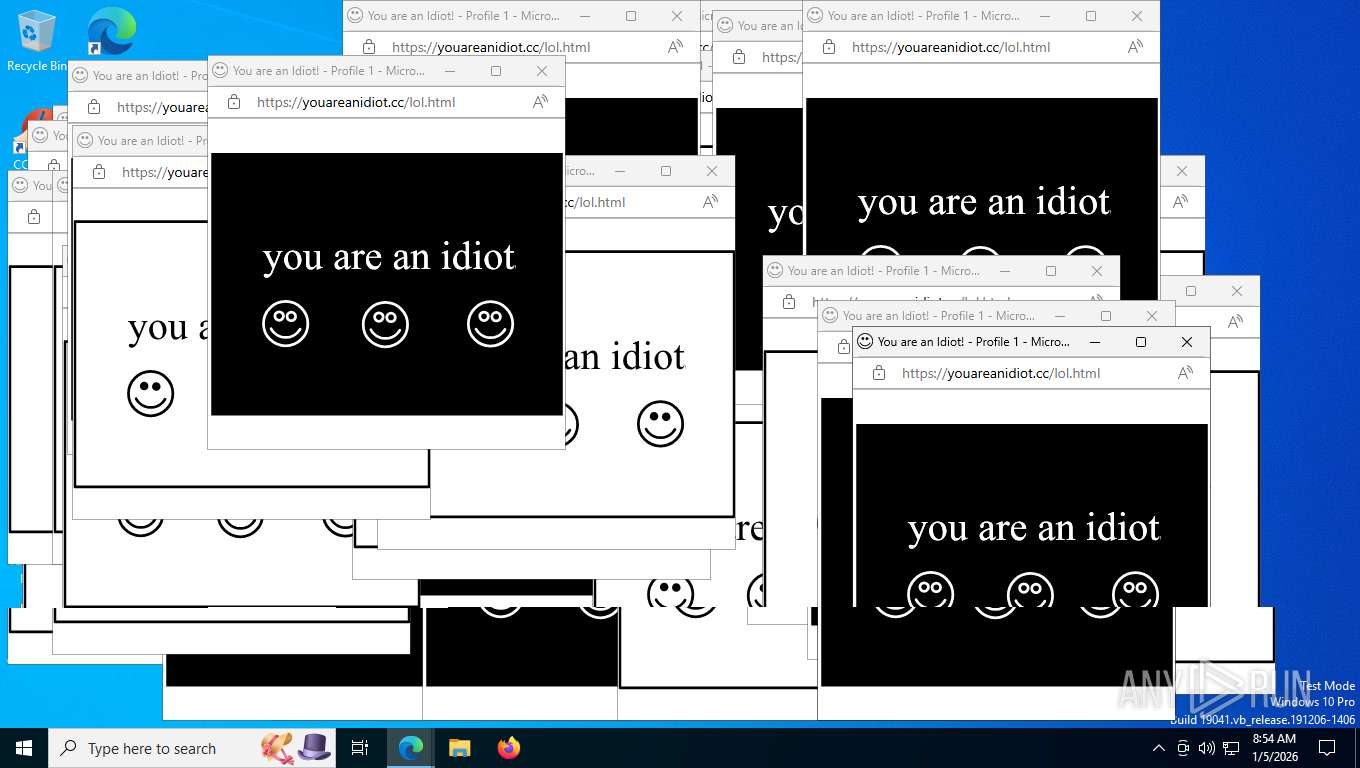1360x768 pixels.
Task: Select the active window's youareanidiot.cc address bar
Action: (x=1000, y=373)
